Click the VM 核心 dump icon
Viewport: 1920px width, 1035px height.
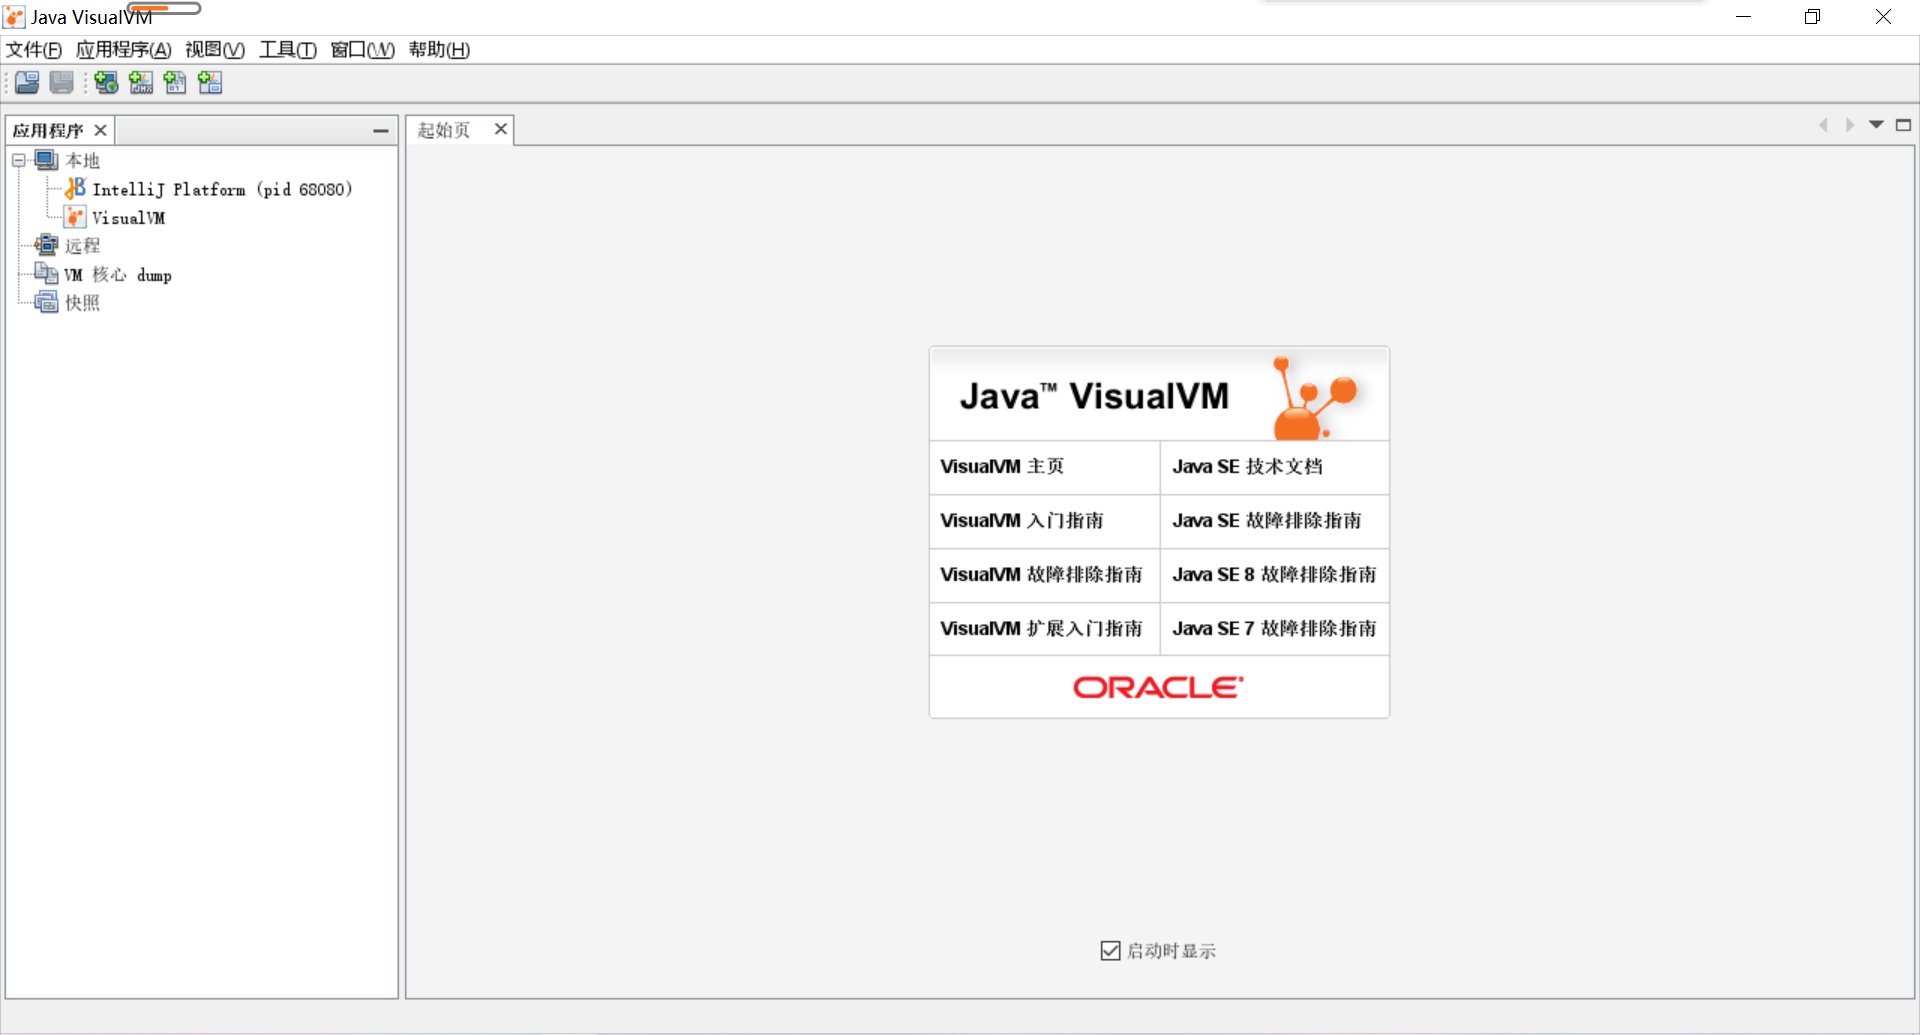47,274
